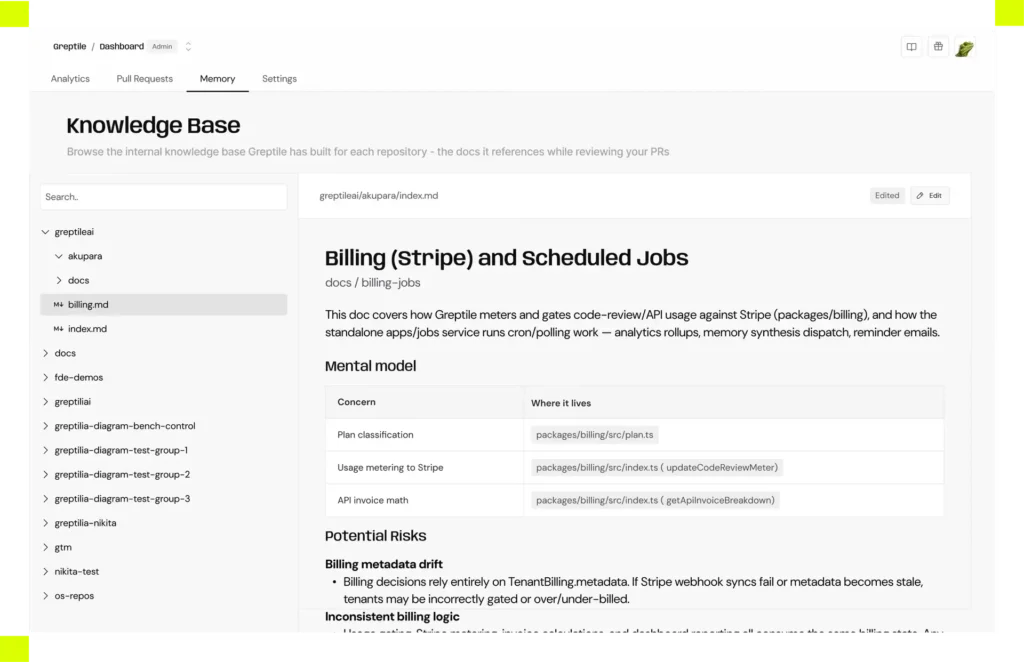Click the updateCodeReviewMeter code path cell

(656, 467)
